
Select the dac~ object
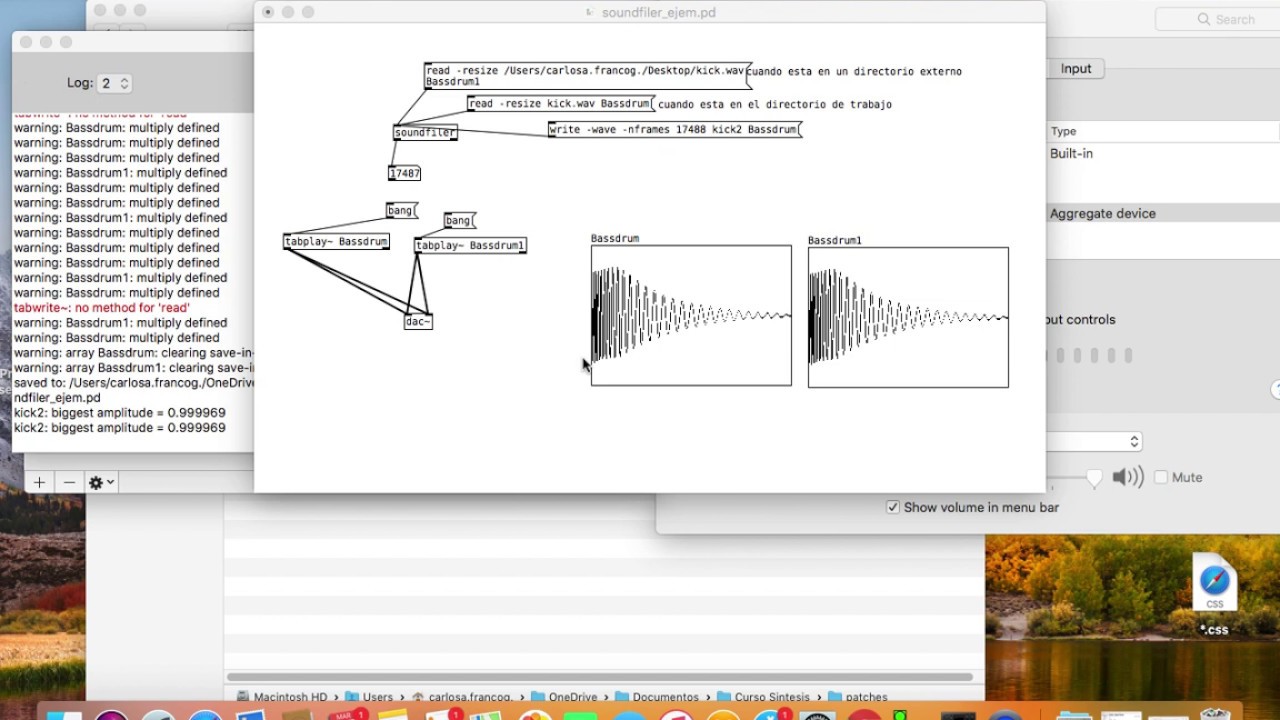point(418,321)
